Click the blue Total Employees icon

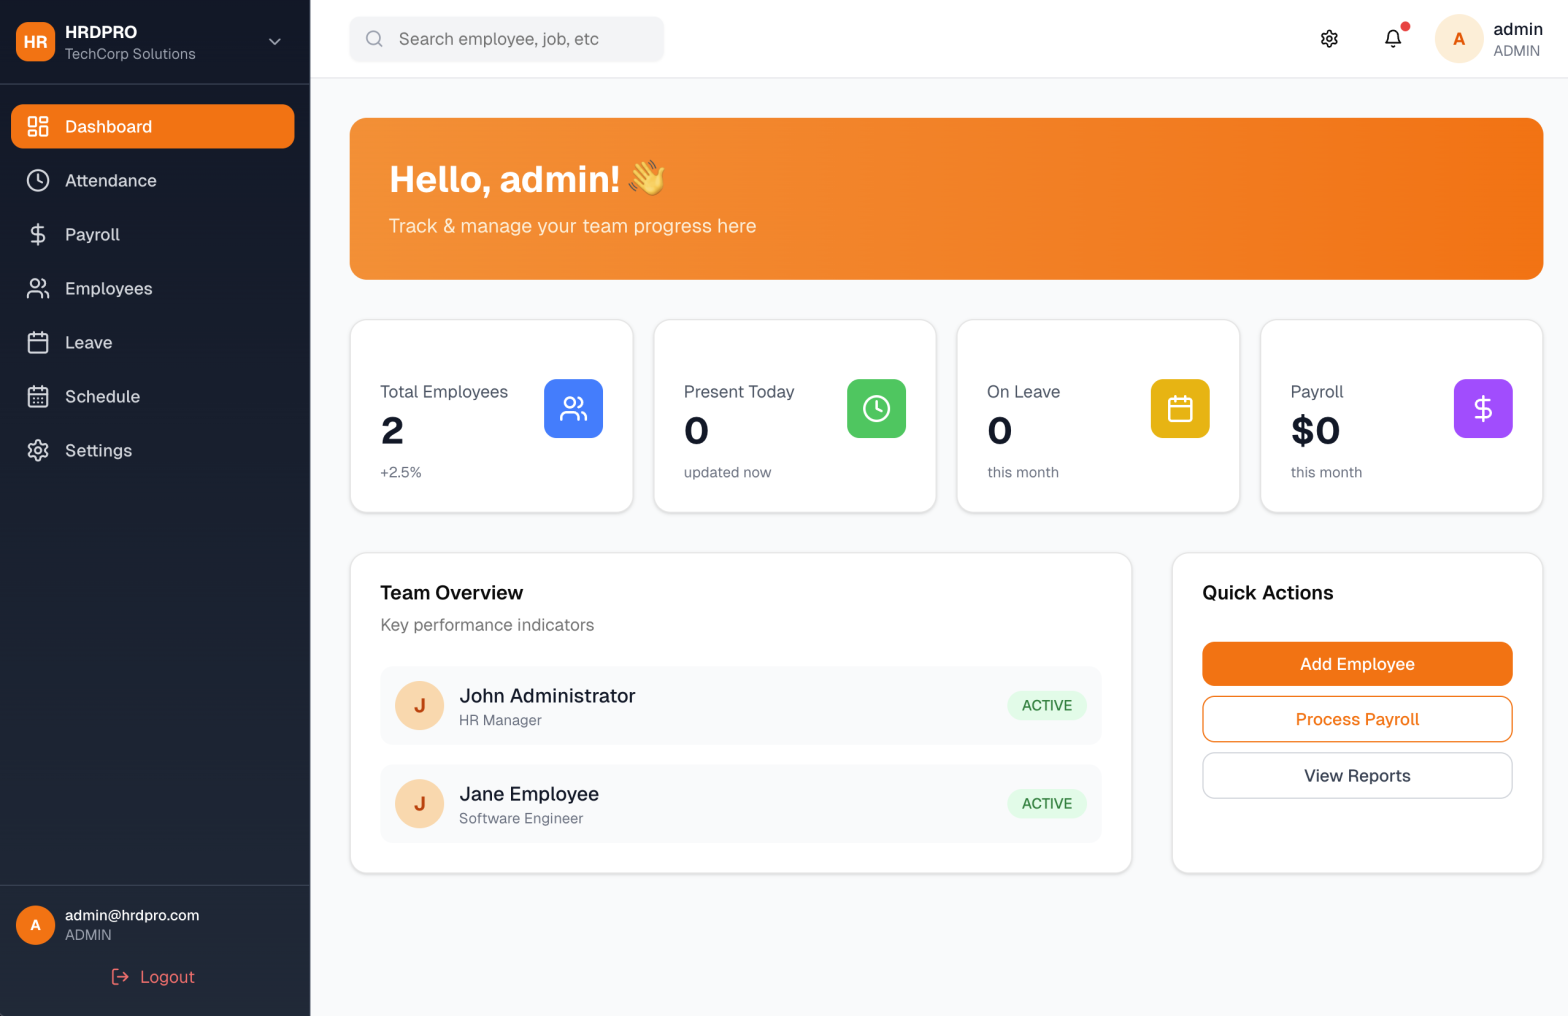click(x=573, y=408)
